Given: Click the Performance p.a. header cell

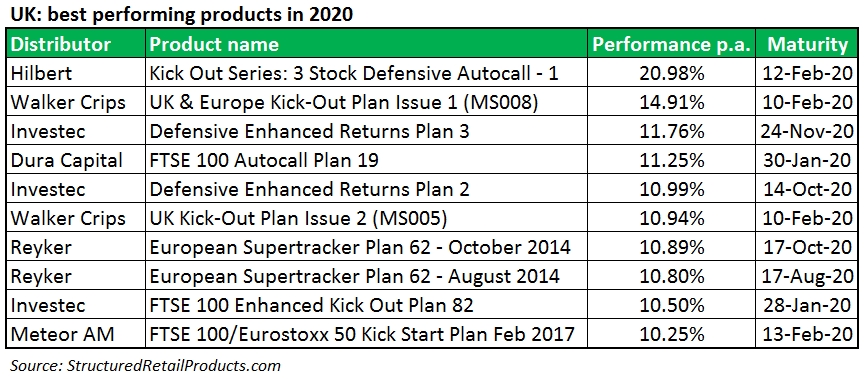Looking at the screenshot, I should pos(671,44).
